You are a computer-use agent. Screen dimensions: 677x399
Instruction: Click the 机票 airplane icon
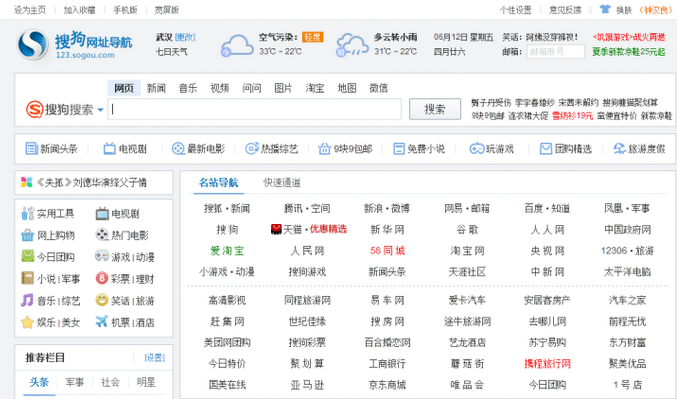point(102,322)
